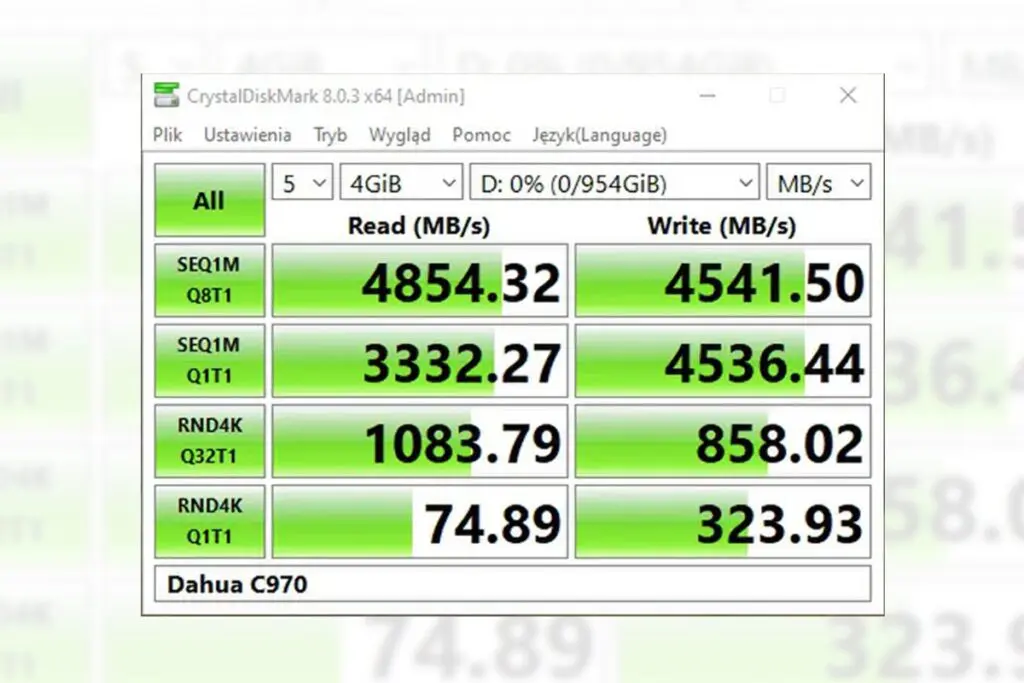
Task: Open the test size dropdown showing 4GiB
Action: click(401, 182)
